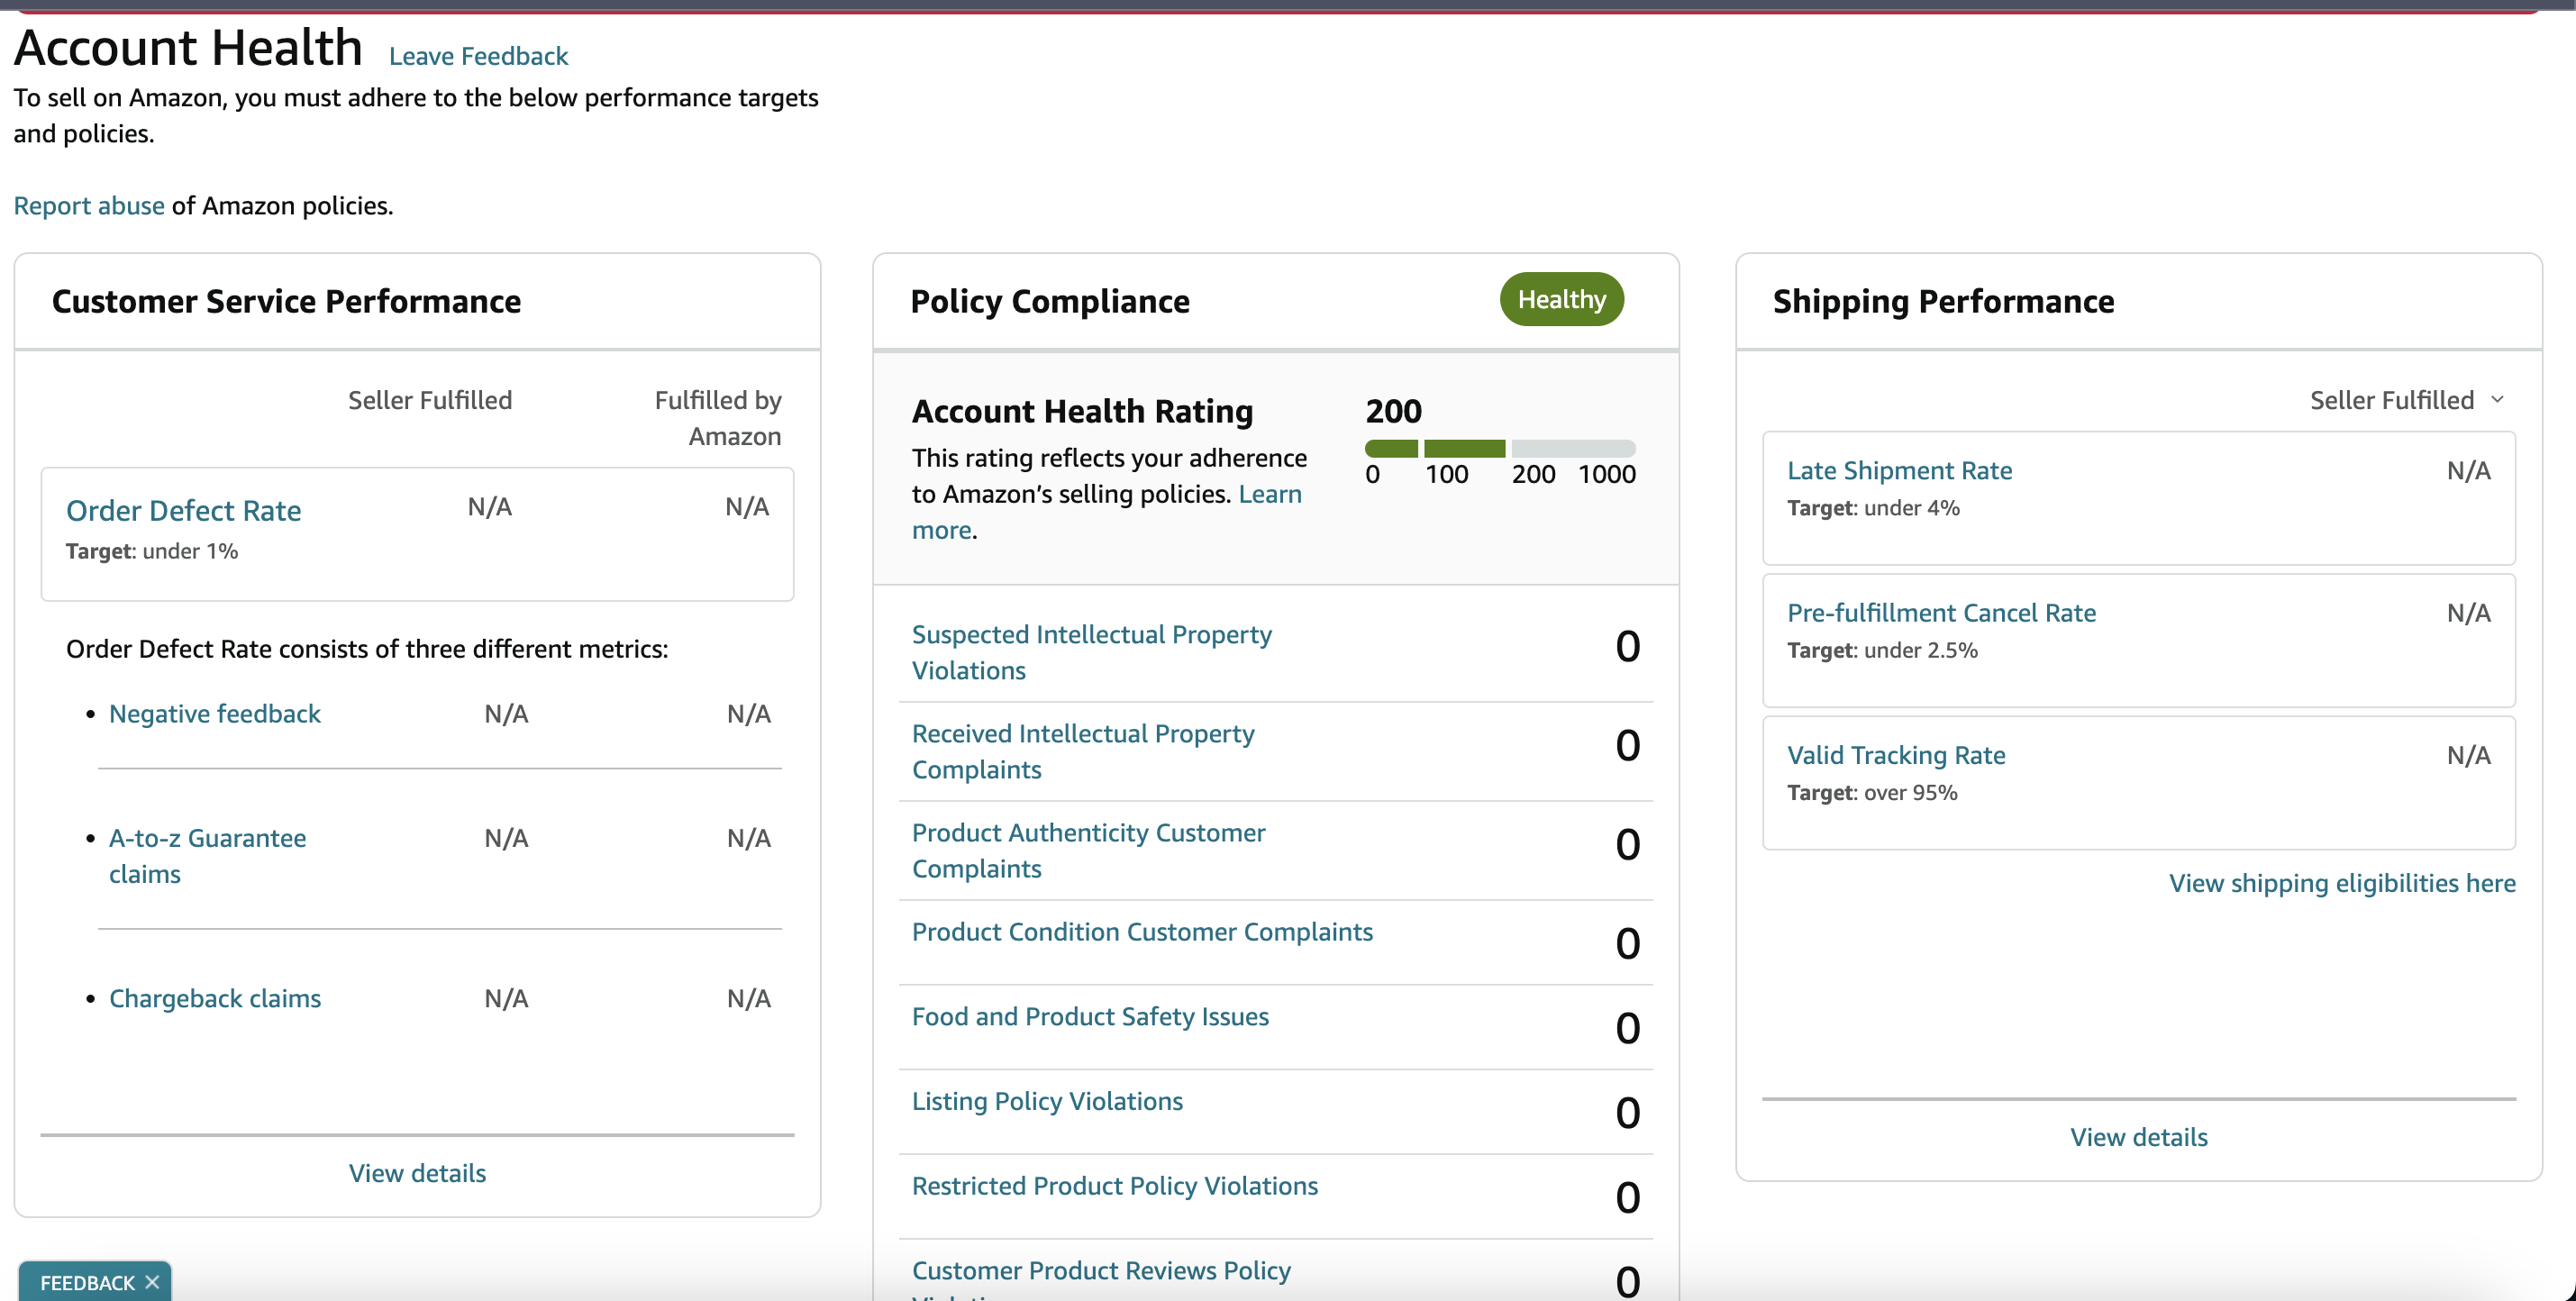Image resolution: width=2576 pixels, height=1301 pixels.
Task: Open Restricted Product Policy Violations
Action: 1114,1185
